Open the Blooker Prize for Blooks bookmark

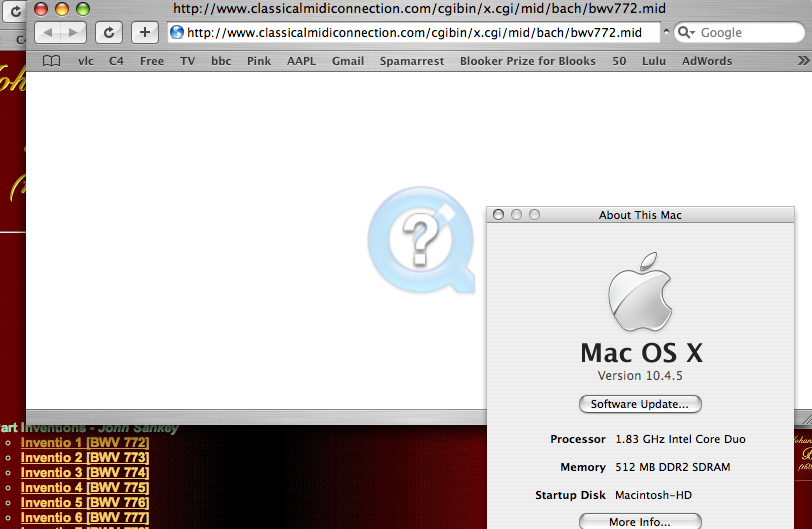[x=528, y=61]
